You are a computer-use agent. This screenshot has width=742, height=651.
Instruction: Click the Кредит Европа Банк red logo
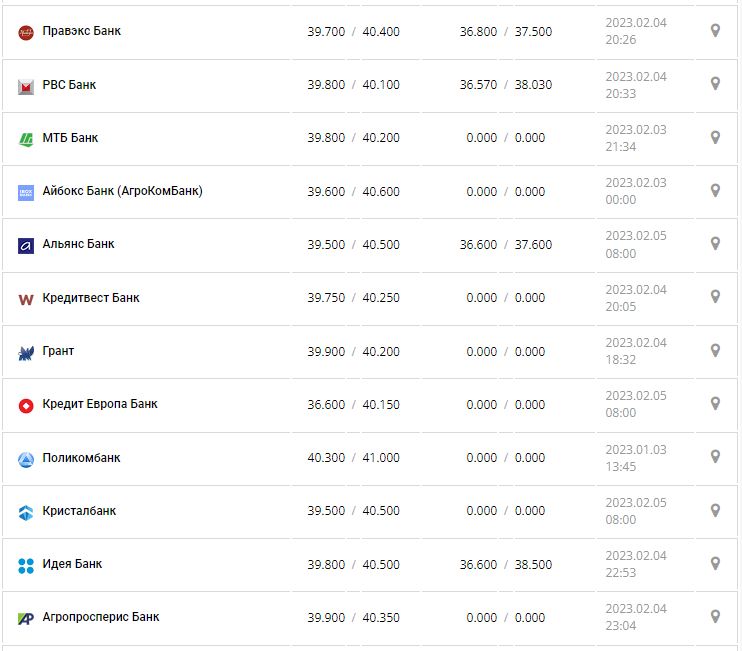click(x=26, y=405)
